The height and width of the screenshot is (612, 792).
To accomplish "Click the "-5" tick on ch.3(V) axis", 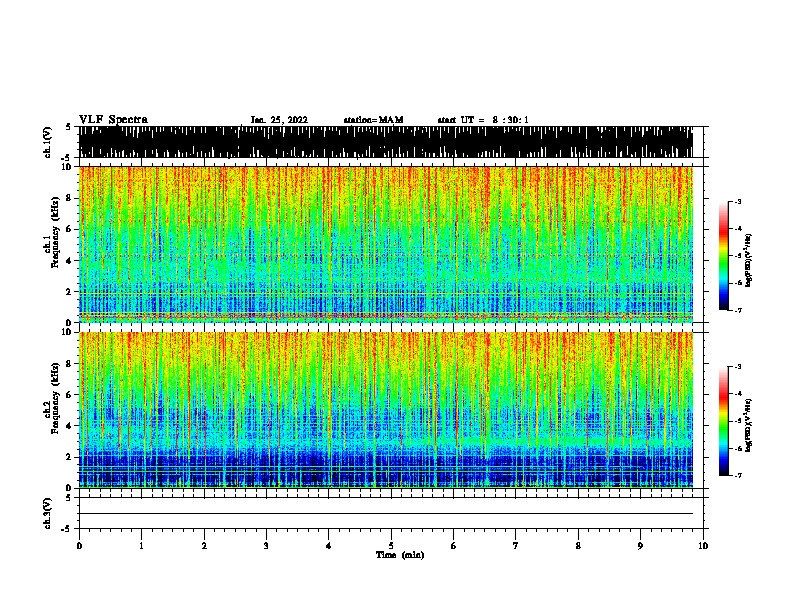I will [67, 529].
